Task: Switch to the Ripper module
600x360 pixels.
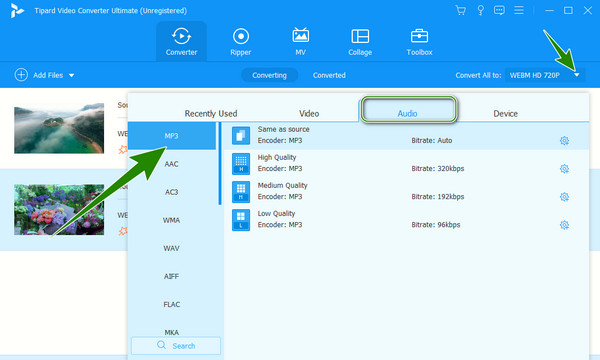Action: click(x=241, y=41)
